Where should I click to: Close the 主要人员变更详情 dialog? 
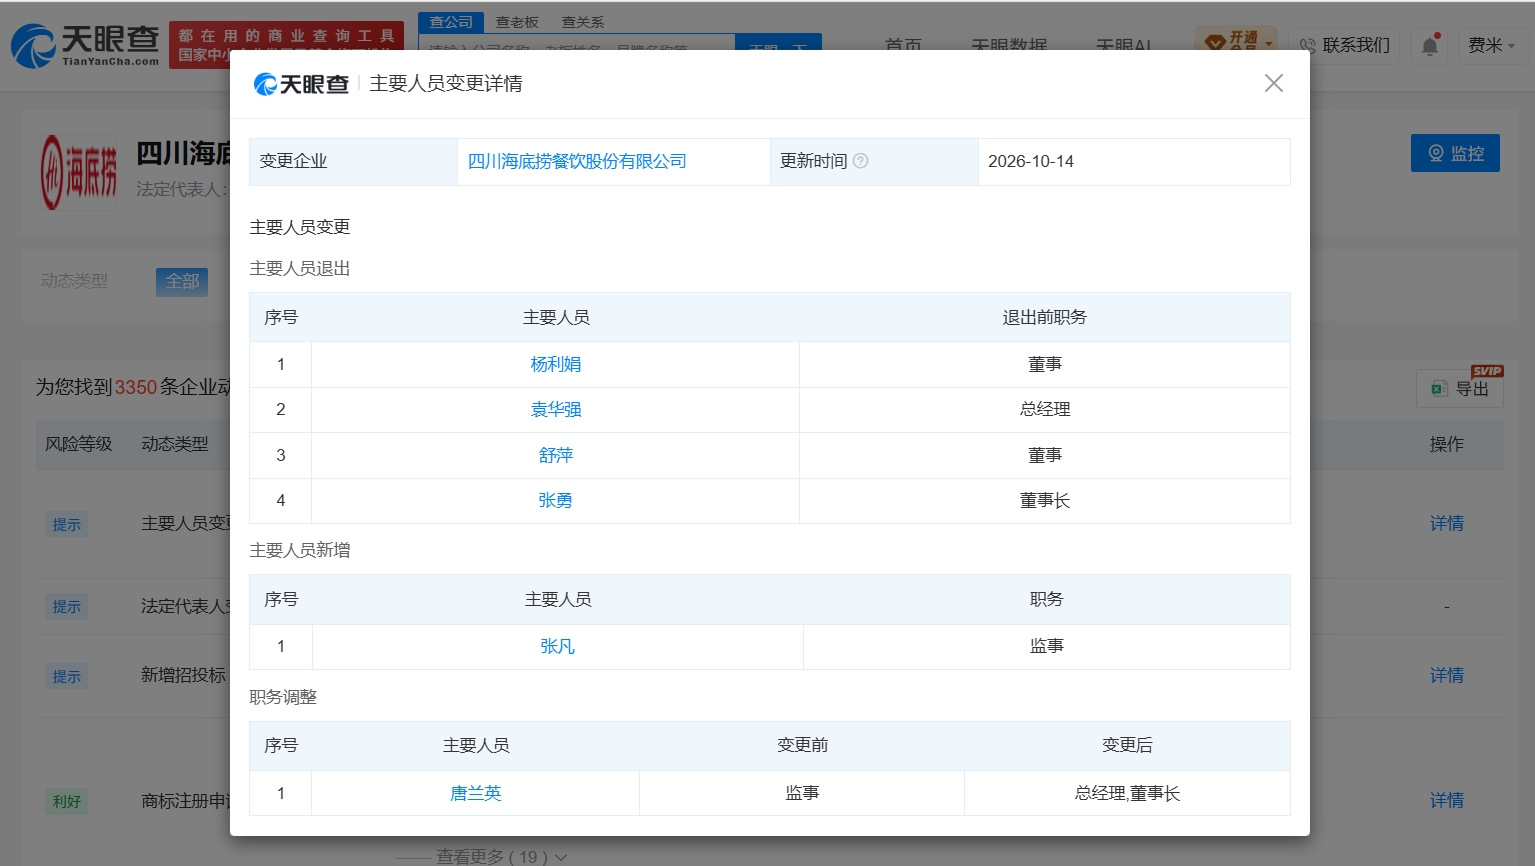pyautogui.click(x=1273, y=83)
